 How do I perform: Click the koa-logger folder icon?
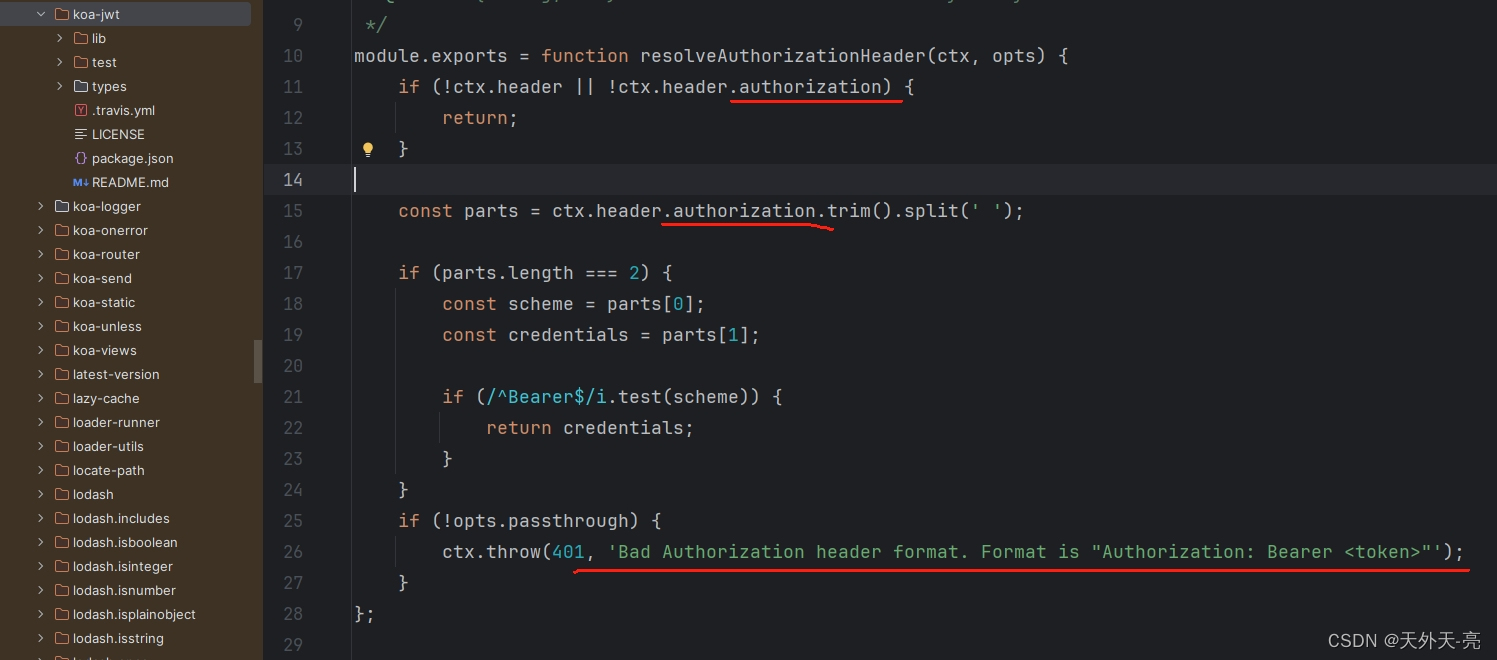[x=62, y=206]
